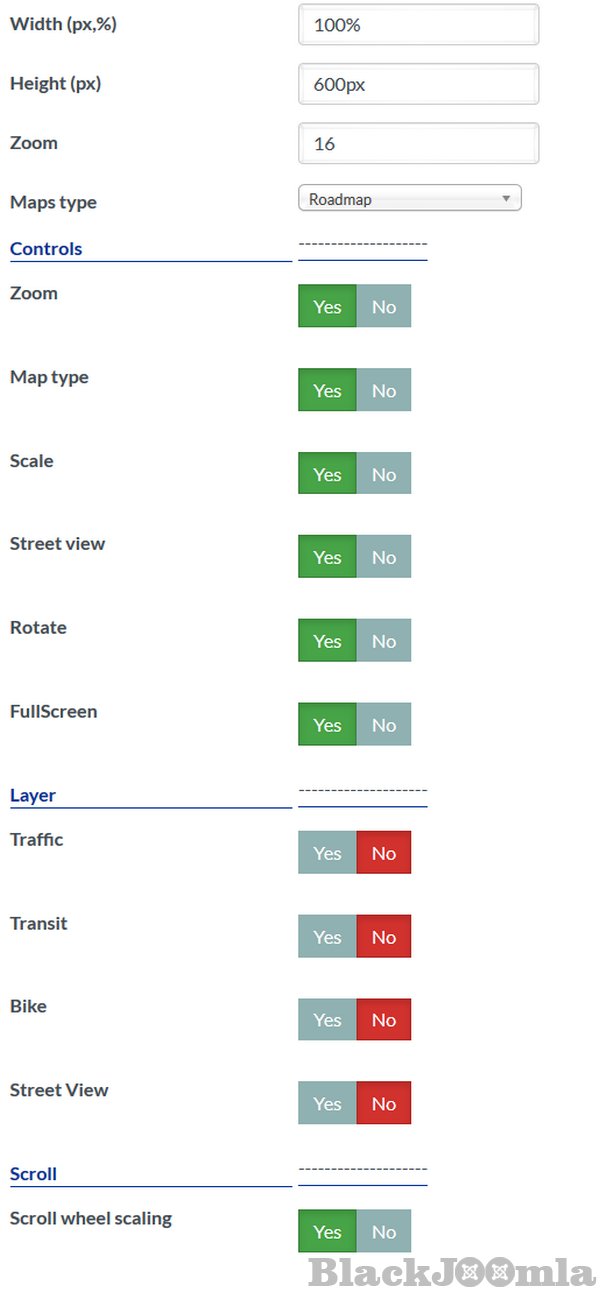Disable the FullScreen control
Viewport: 600px width, 1292px height.
[x=384, y=725]
